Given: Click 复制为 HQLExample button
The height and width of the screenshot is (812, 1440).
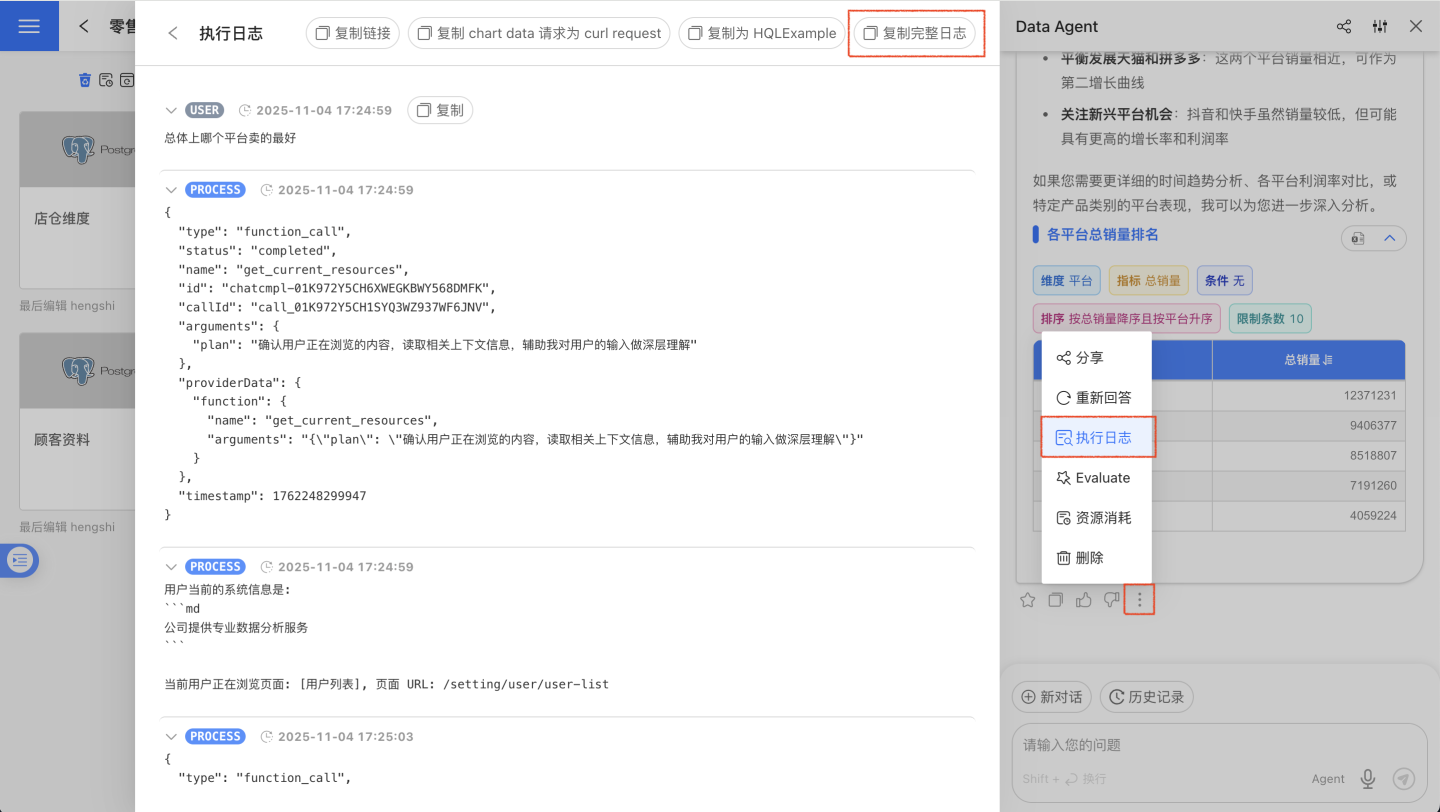Looking at the screenshot, I should [x=761, y=33].
